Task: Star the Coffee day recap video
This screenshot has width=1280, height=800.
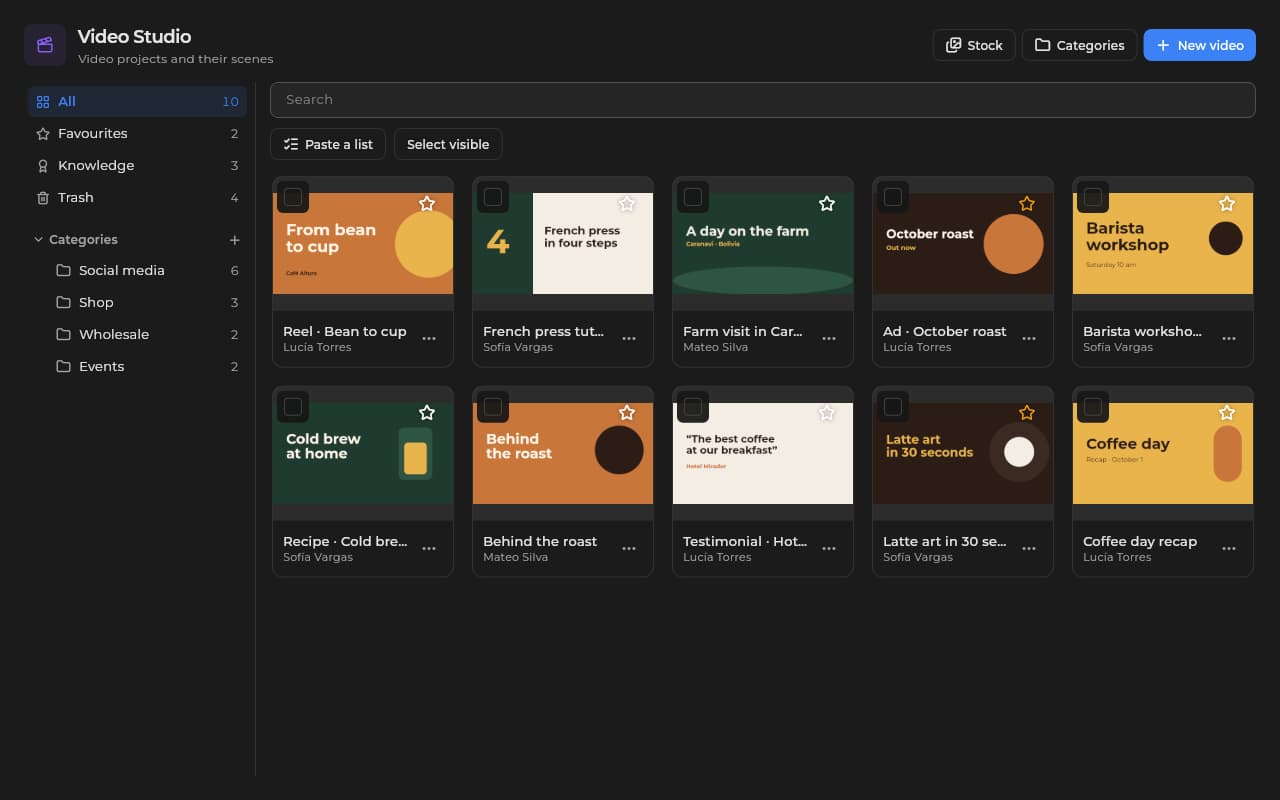Action: point(1227,412)
